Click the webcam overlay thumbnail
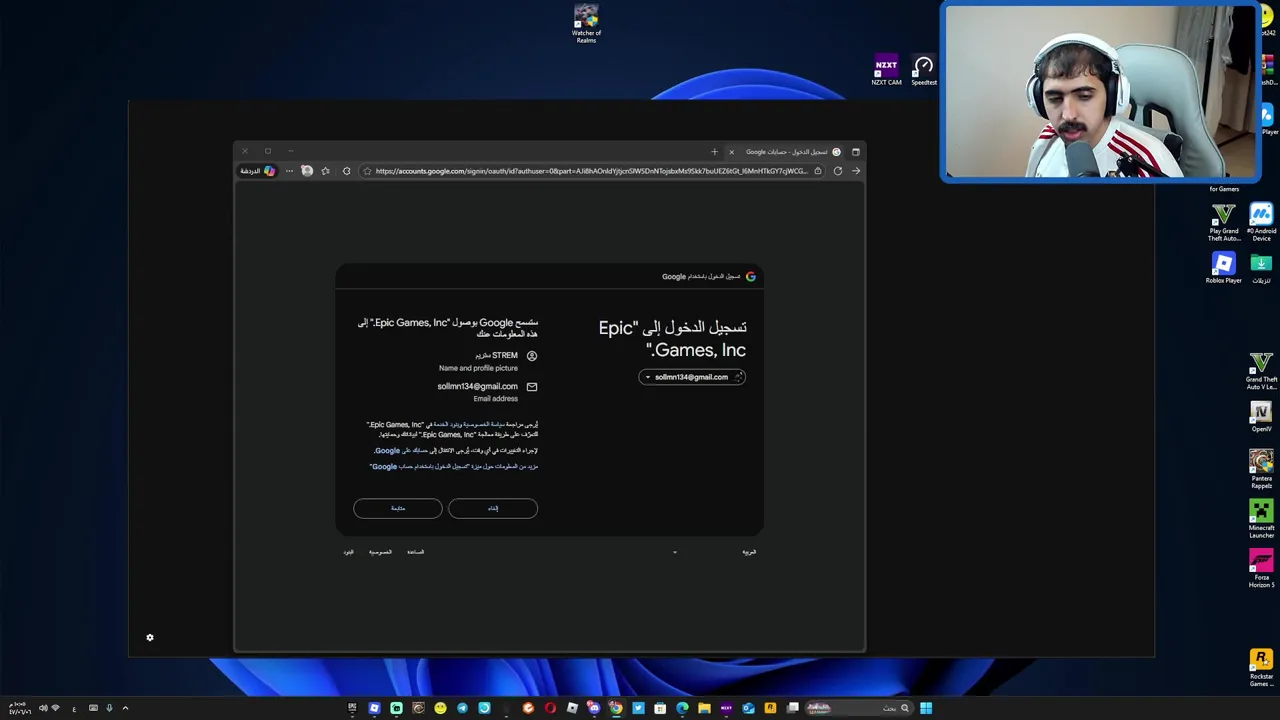 click(x=1100, y=92)
